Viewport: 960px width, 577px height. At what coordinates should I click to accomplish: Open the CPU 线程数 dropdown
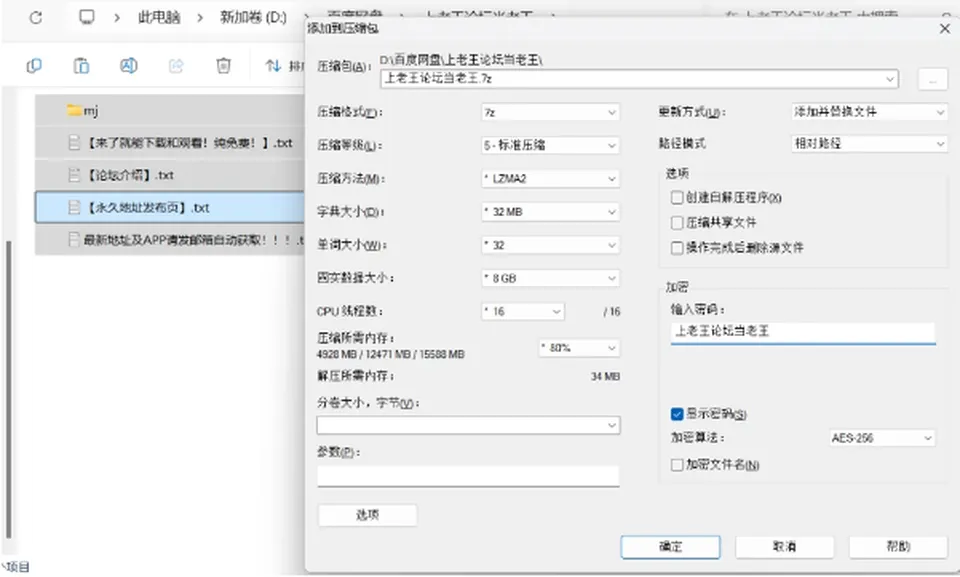523,311
